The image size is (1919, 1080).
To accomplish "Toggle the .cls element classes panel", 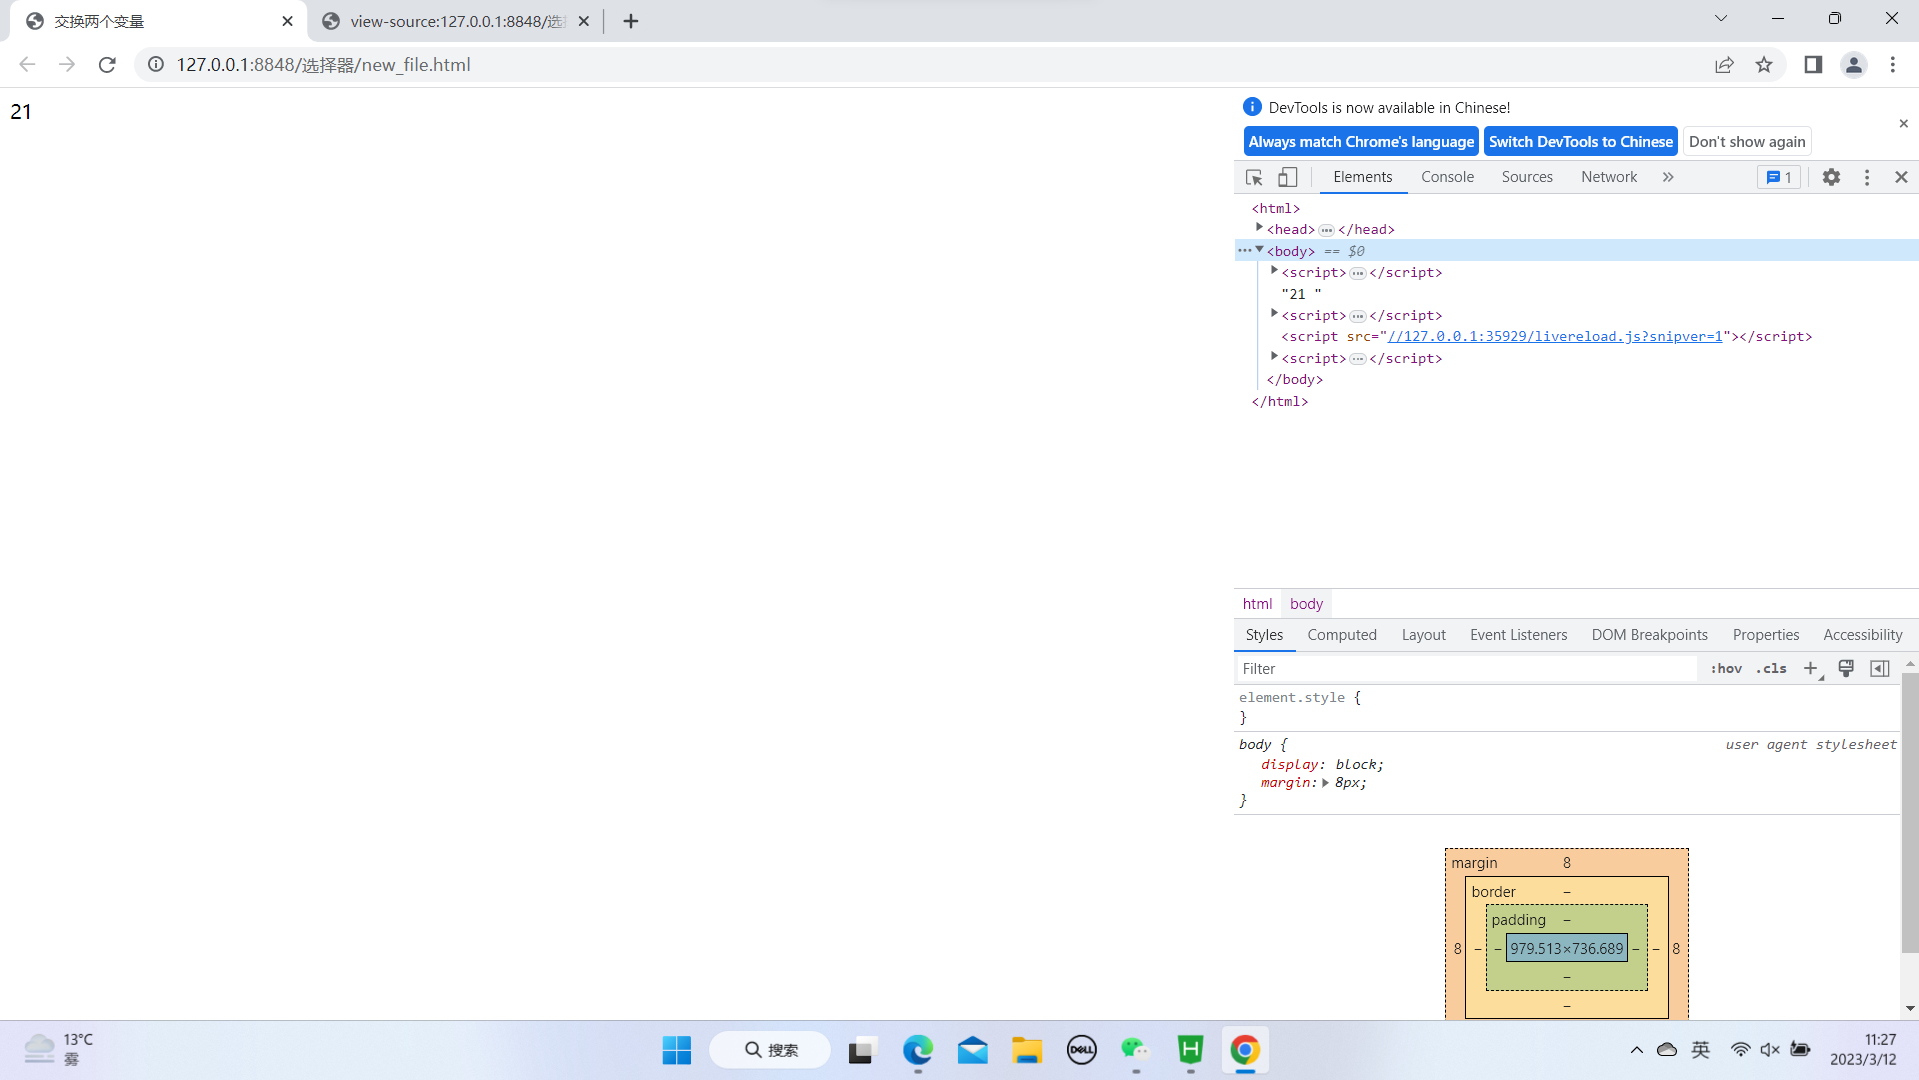I will (x=1771, y=669).
